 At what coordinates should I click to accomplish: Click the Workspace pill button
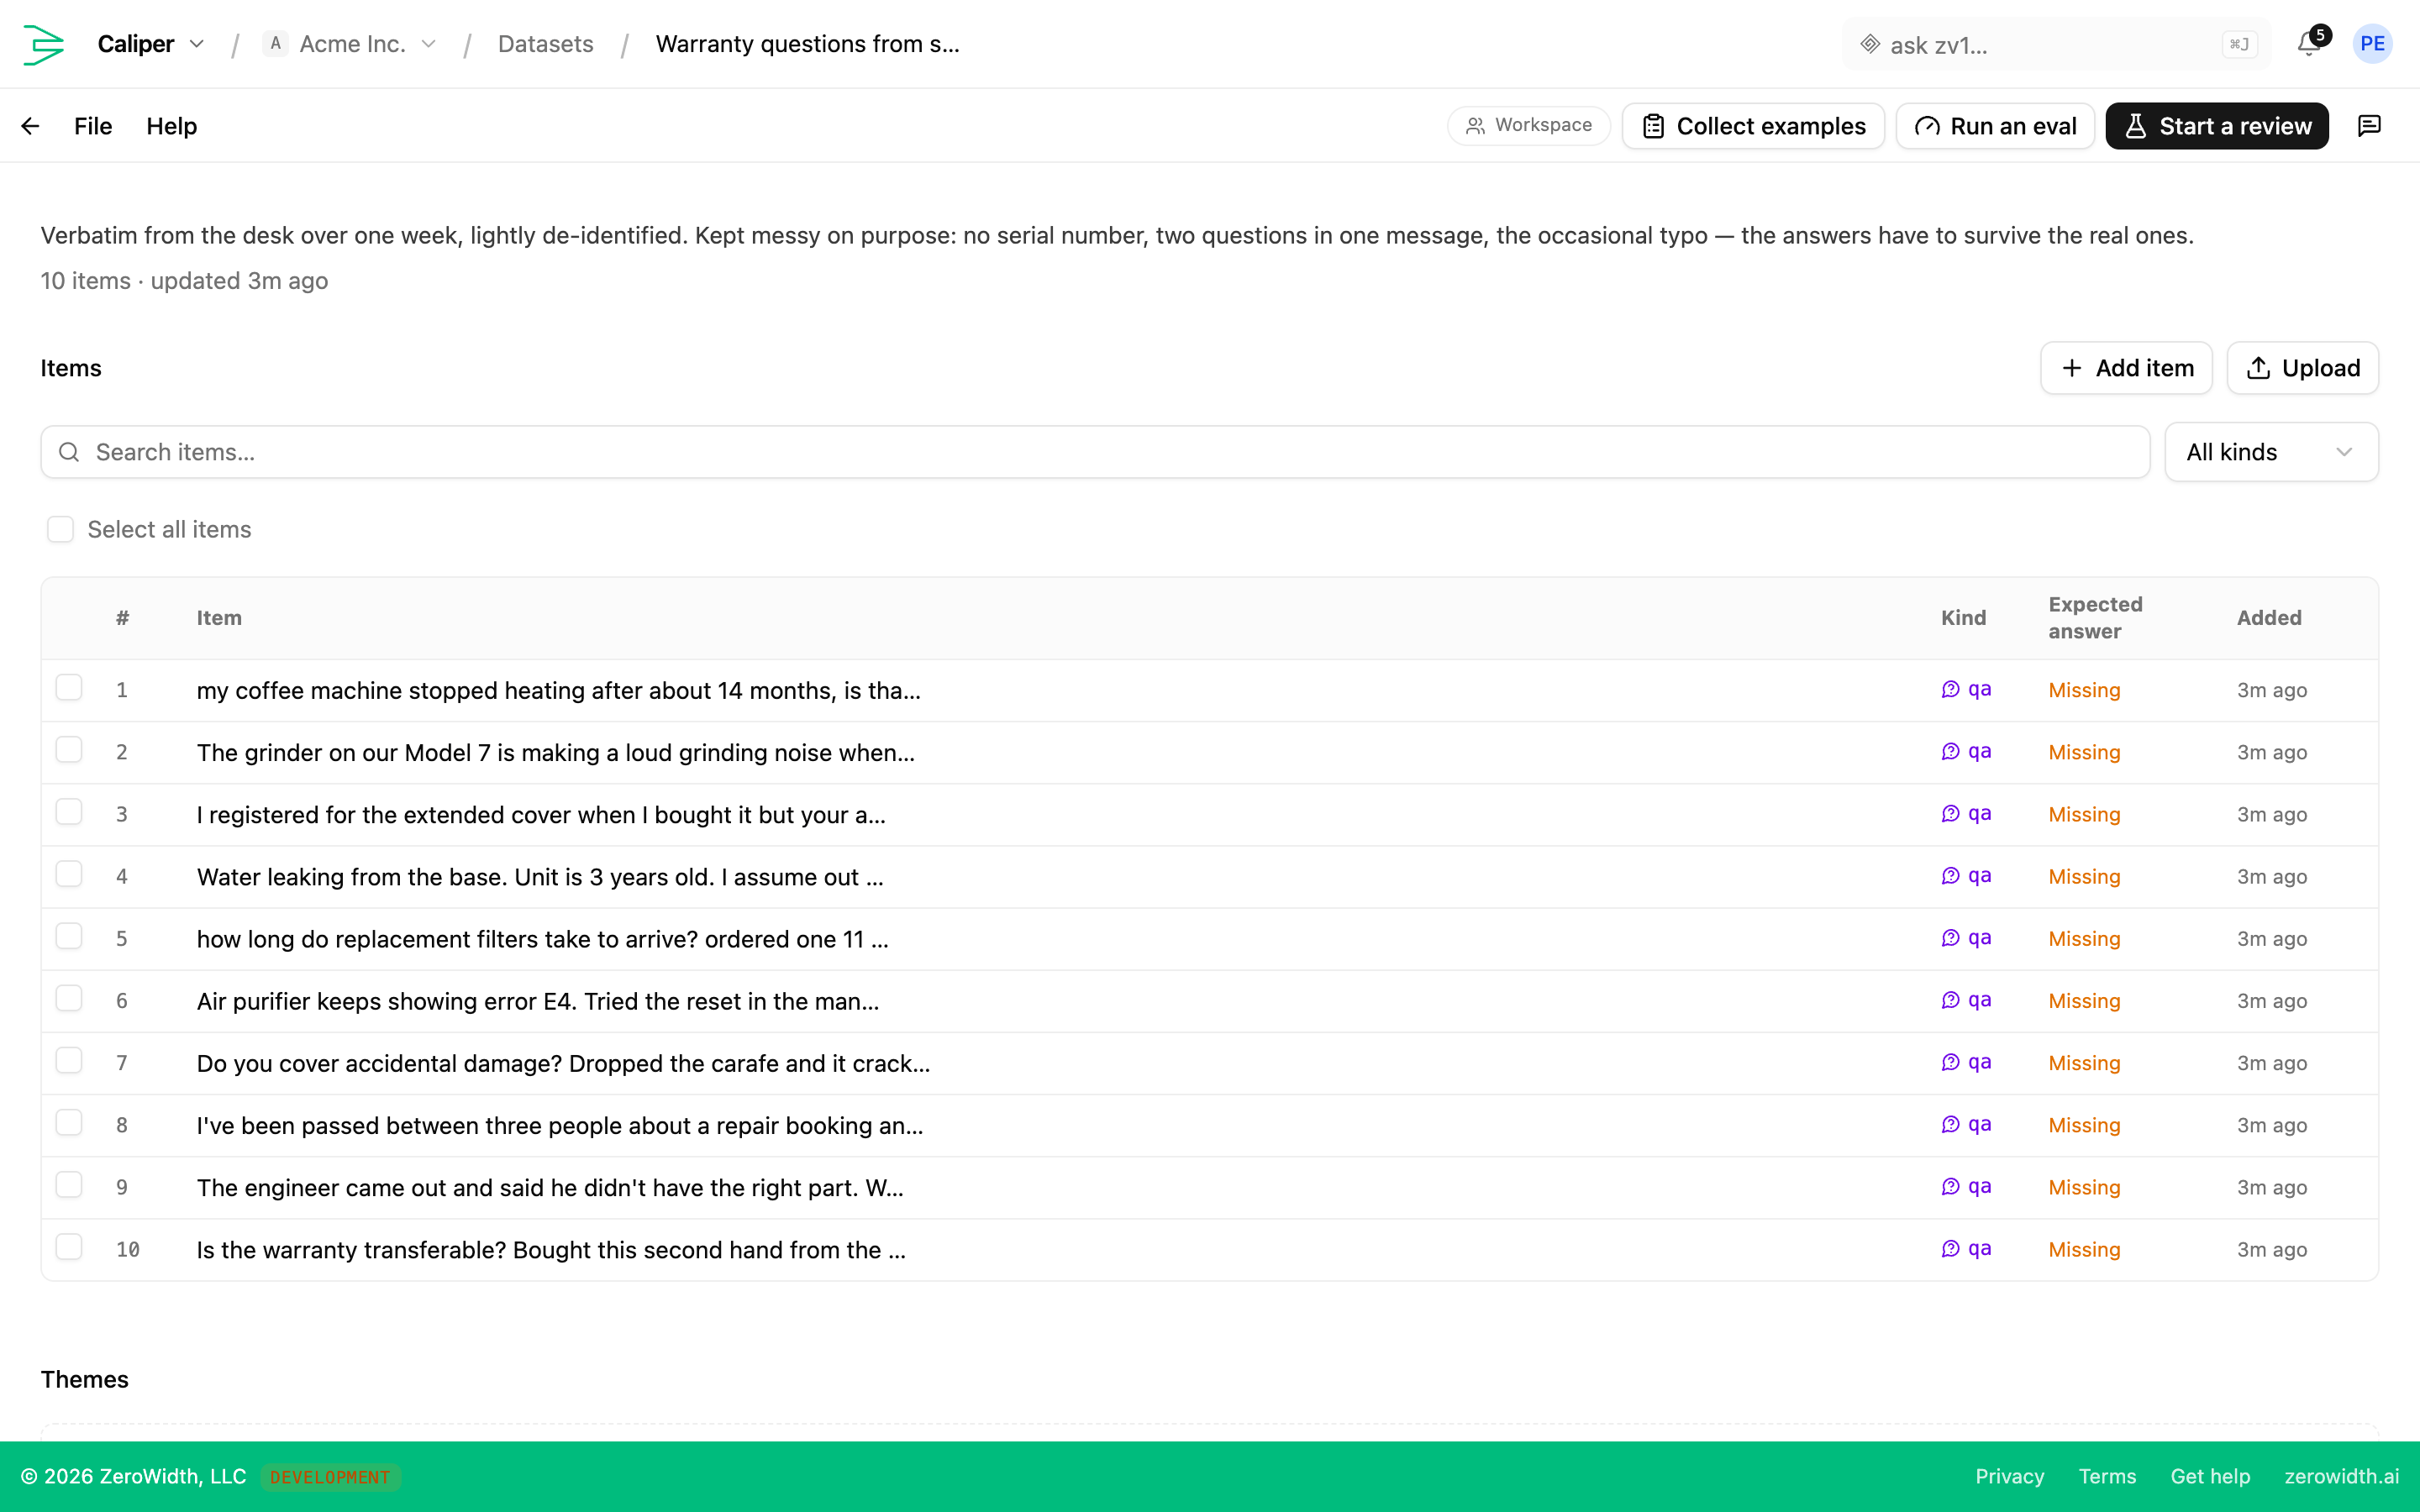[1528, 126]
